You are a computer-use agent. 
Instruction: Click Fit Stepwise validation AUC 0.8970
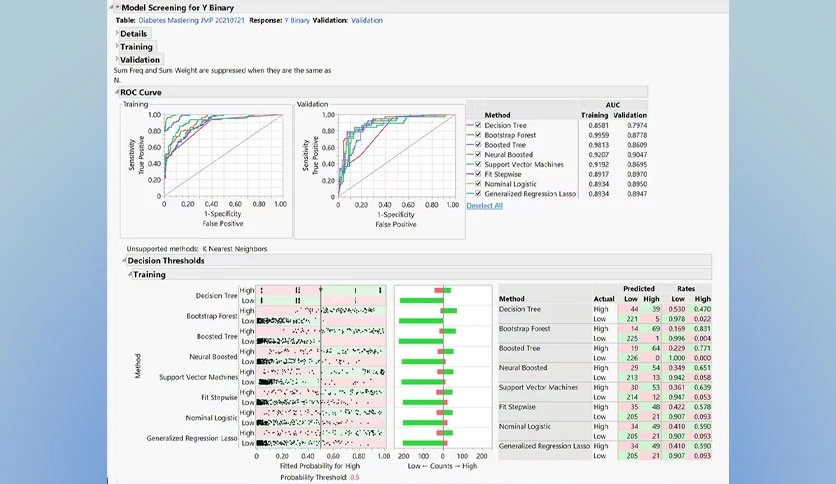pos(637,174)
